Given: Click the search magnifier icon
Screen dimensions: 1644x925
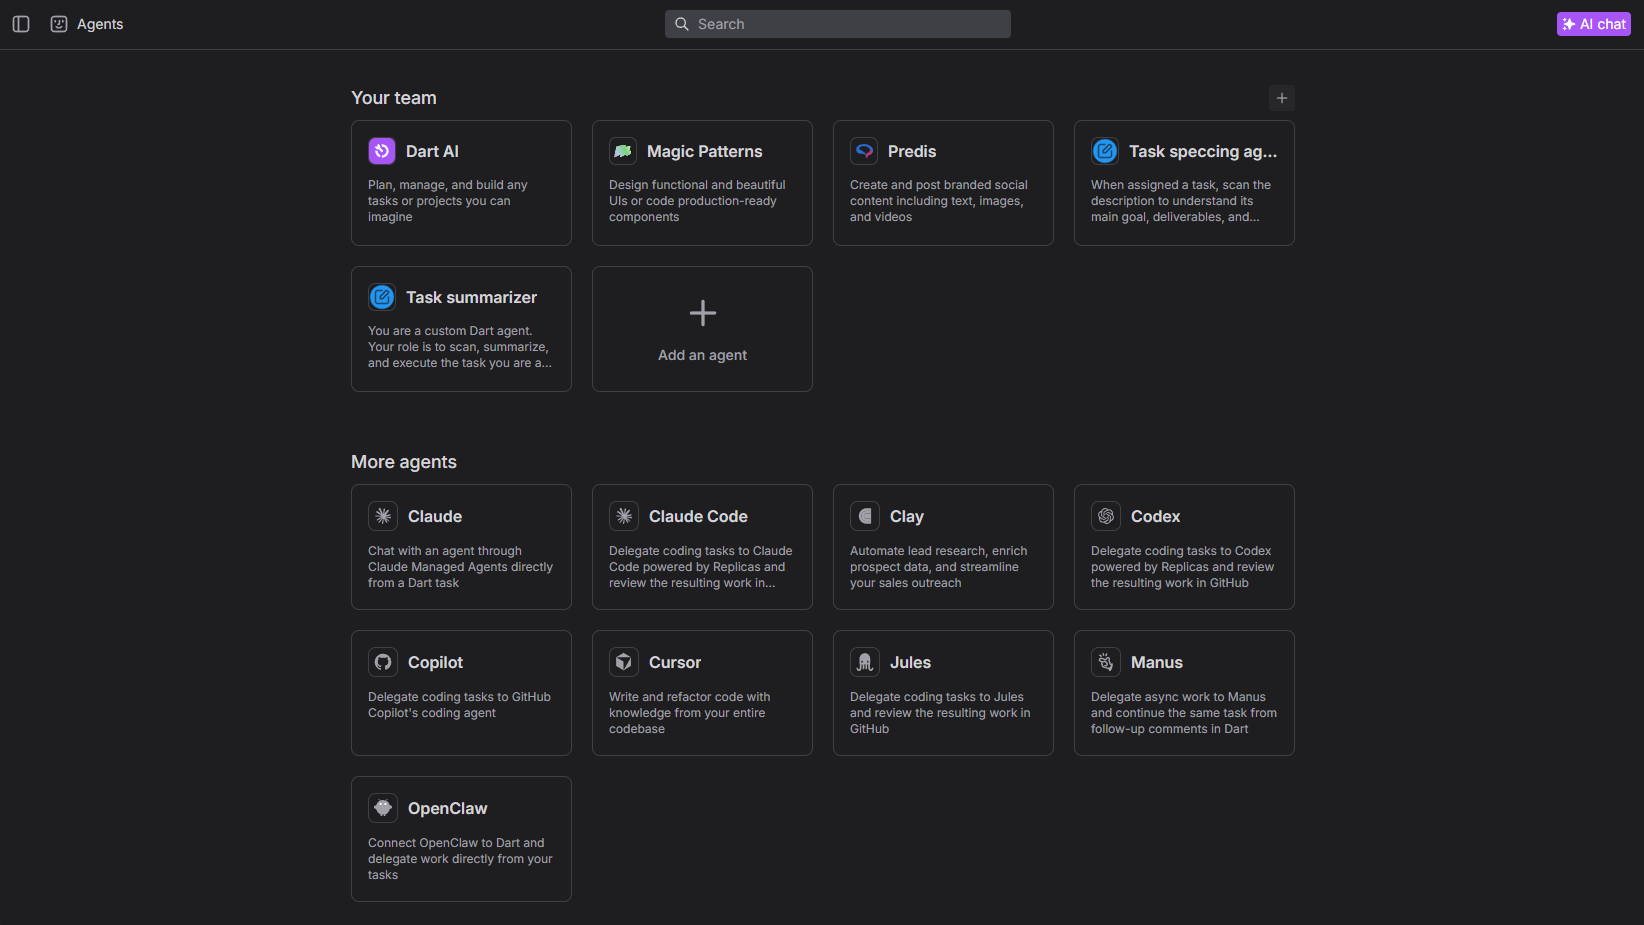Looking at the screenshot, I should coord(682,24).
